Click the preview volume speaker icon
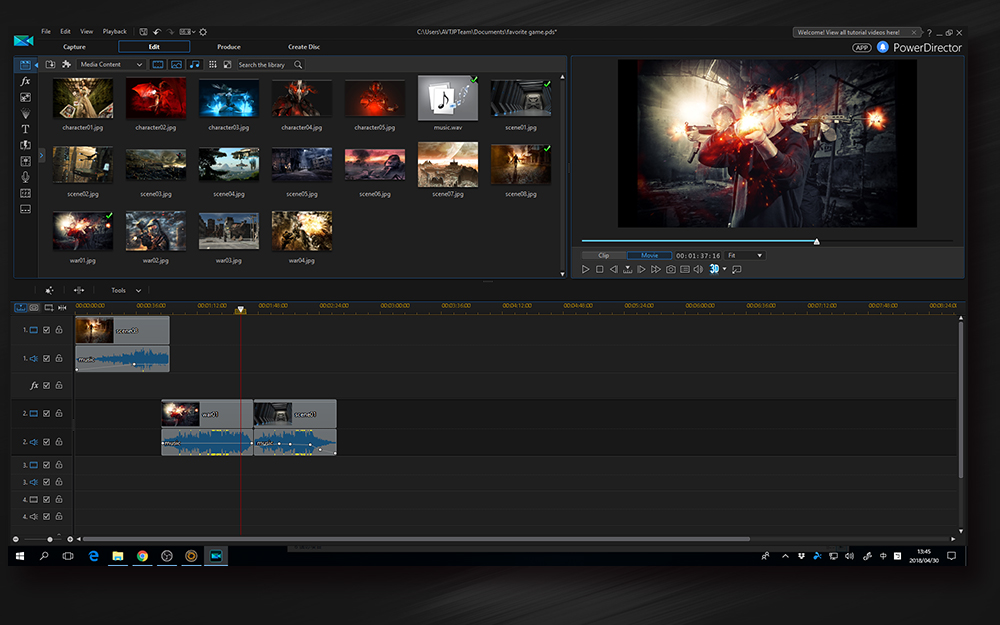Image resolution: width=1000 pixels, height=625 pixels. click(x=698, y=270)
